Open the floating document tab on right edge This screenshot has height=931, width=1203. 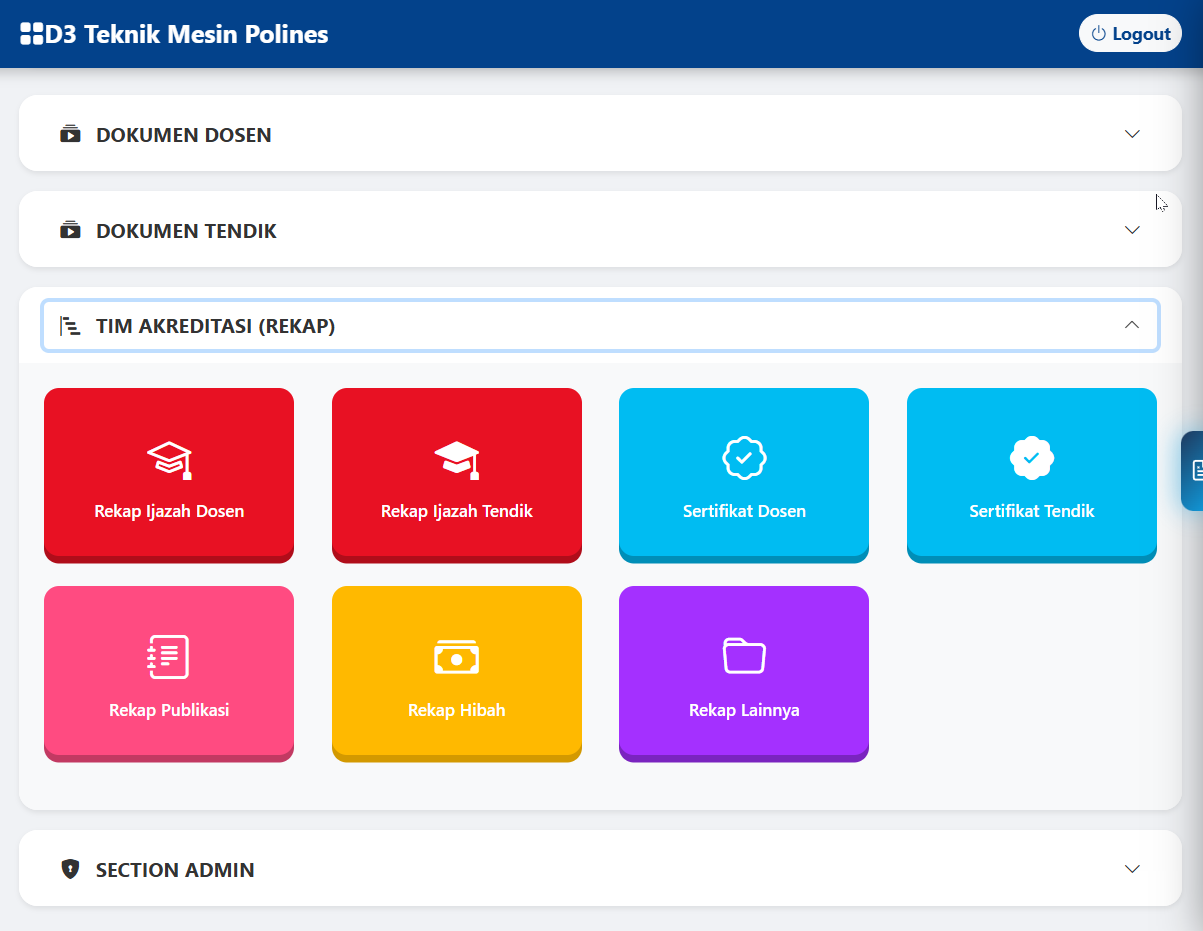tap(1196, 471)
